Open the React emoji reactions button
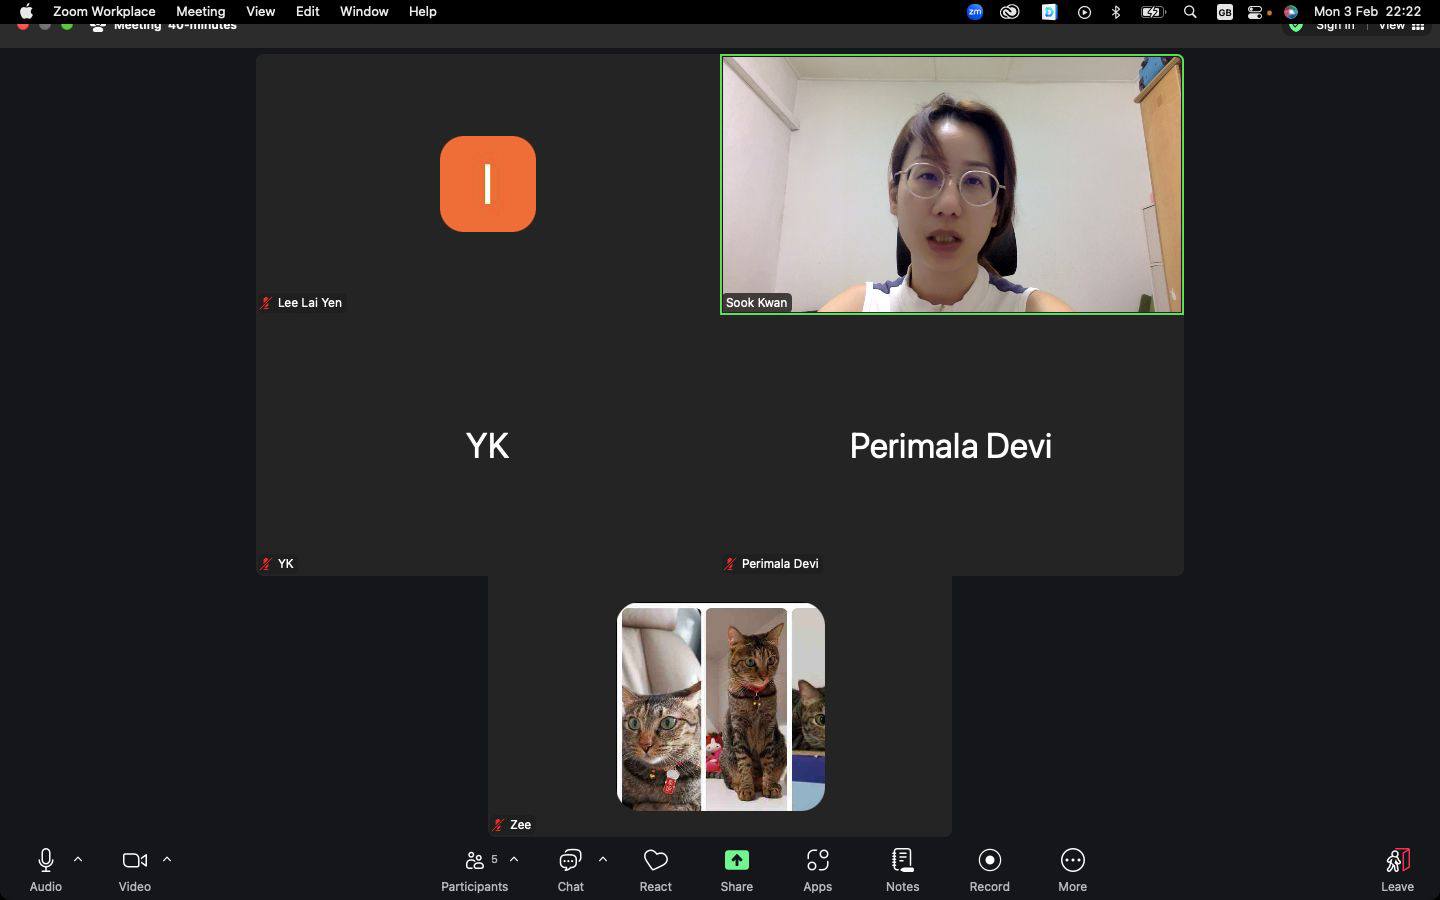This screenshot has height=900, width=1440. pos(655,869)
